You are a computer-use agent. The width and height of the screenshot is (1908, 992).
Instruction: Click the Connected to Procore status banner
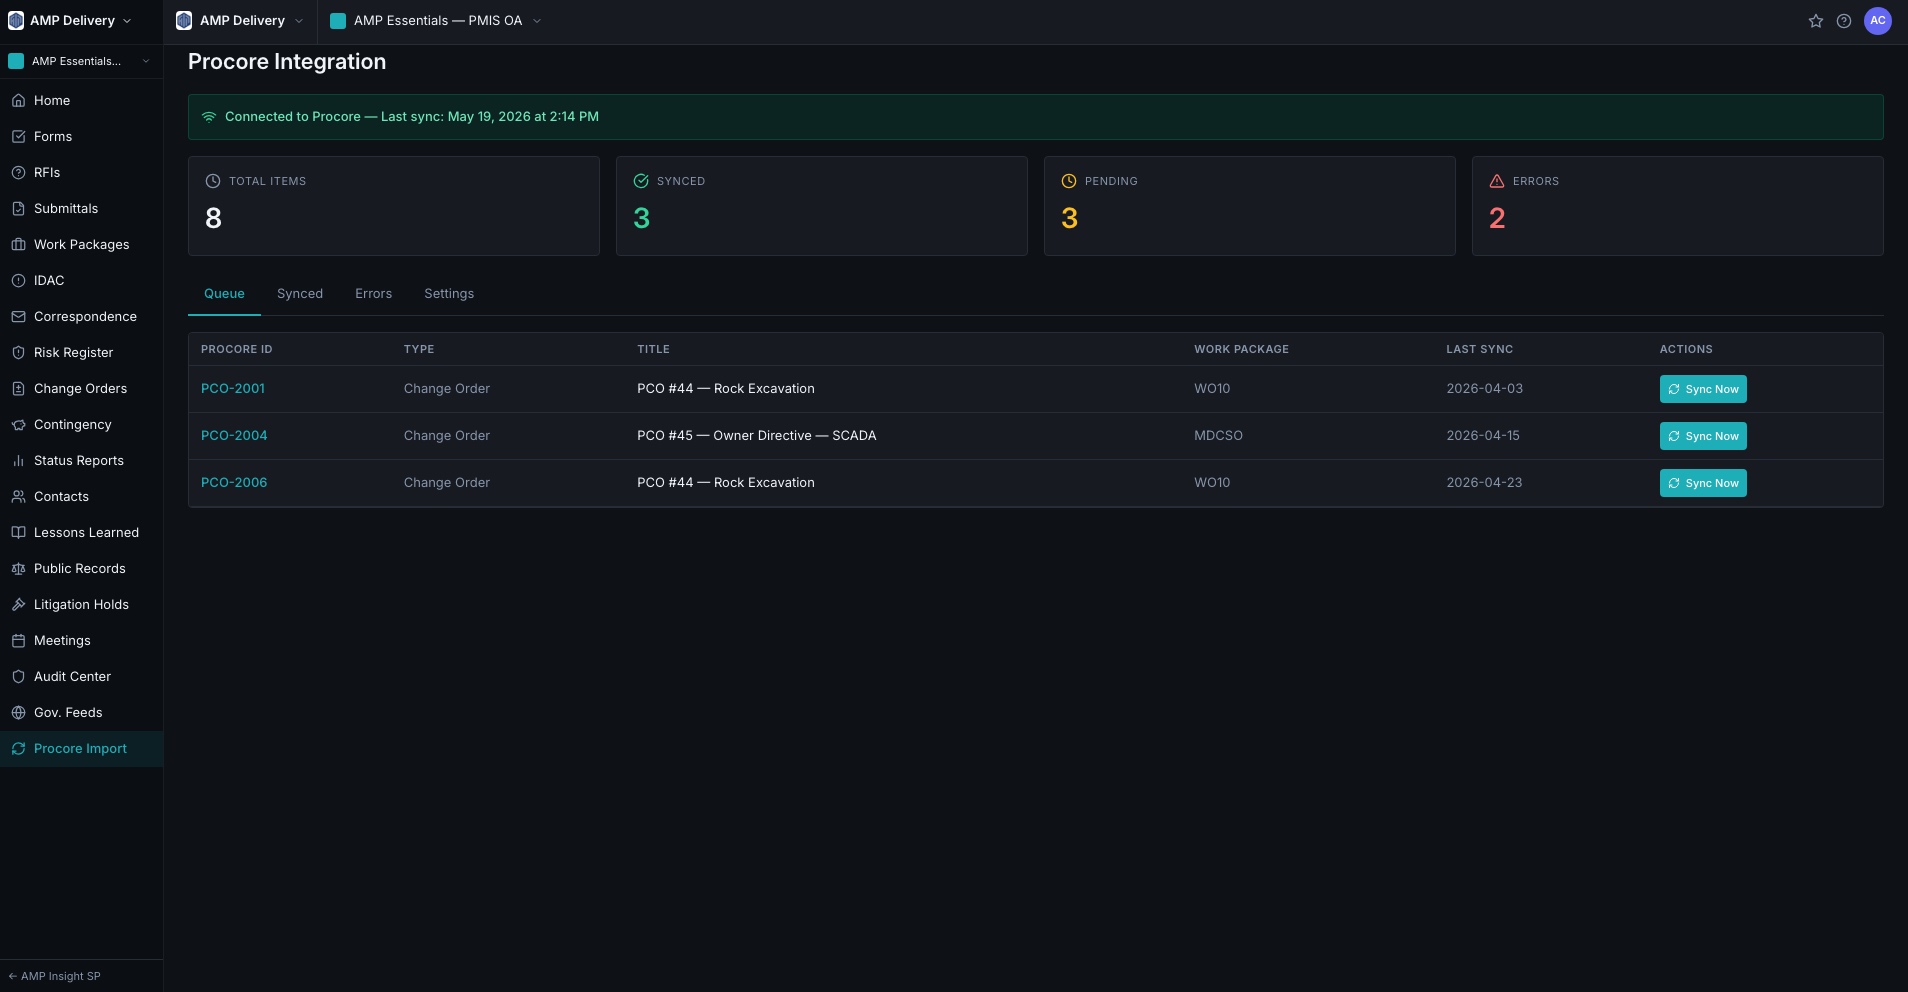1036,117
